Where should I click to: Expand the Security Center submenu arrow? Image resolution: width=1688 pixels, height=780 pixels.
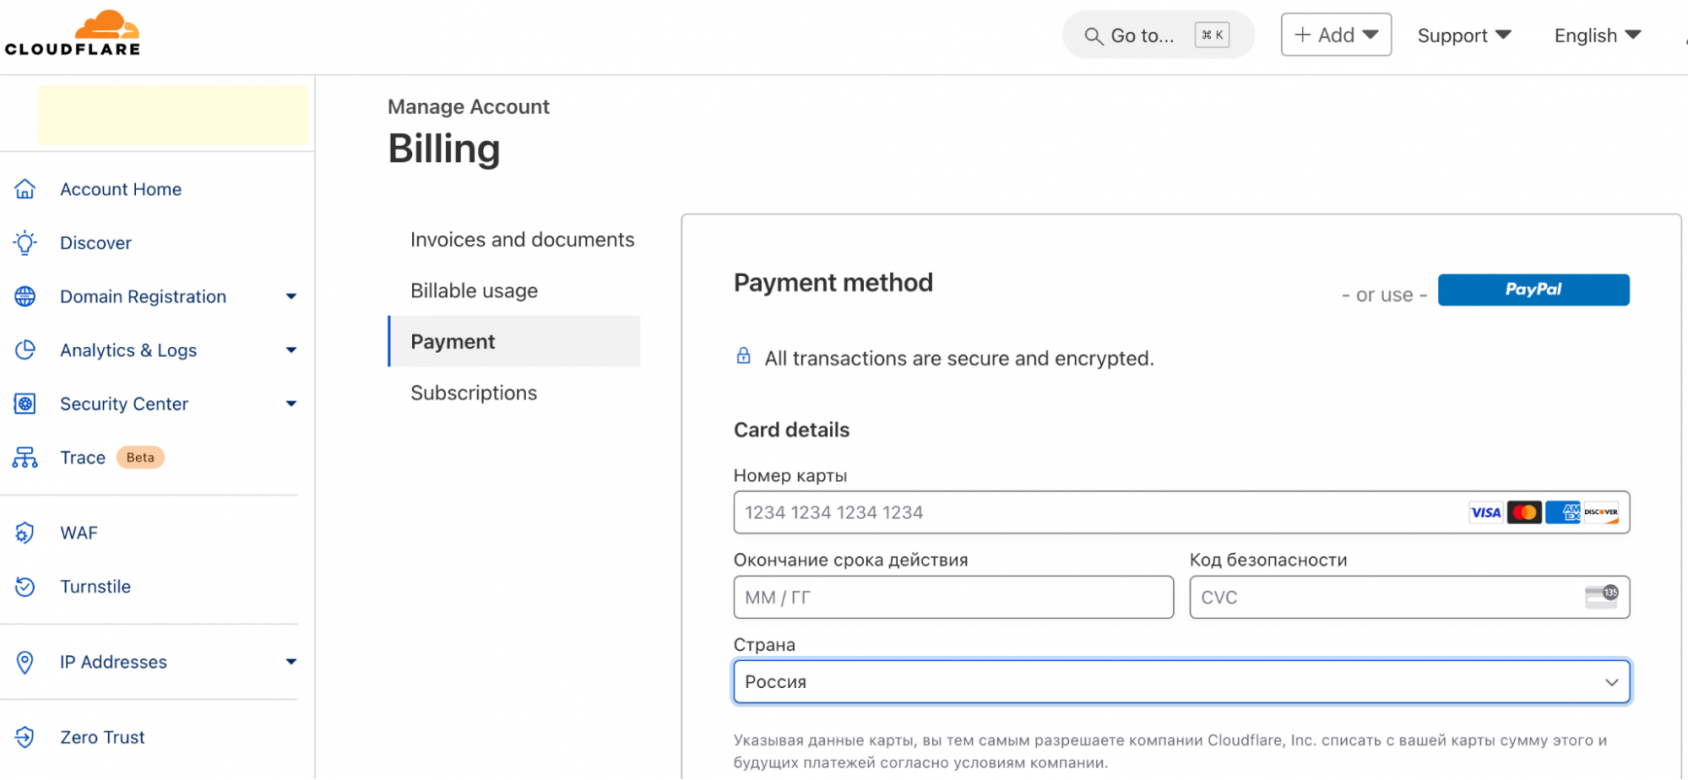(291, 404)
